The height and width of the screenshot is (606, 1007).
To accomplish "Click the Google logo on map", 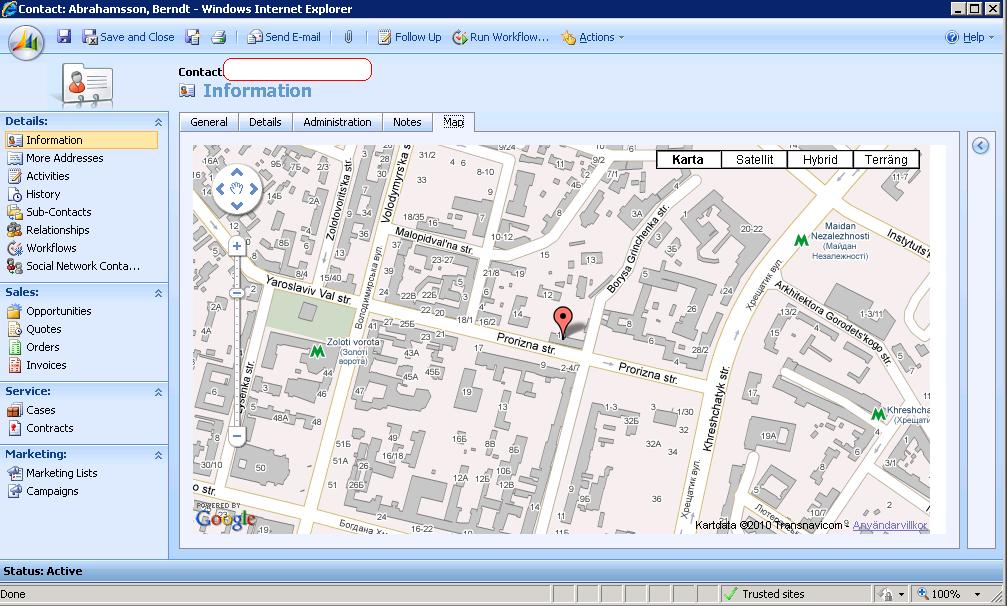I will coord(225,517).
